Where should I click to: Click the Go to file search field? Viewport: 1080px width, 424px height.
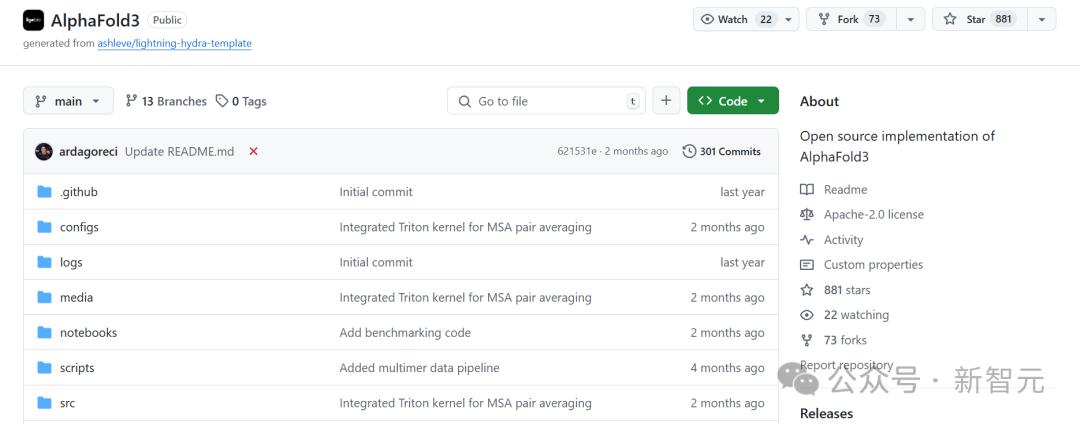[x=545, y=101]
